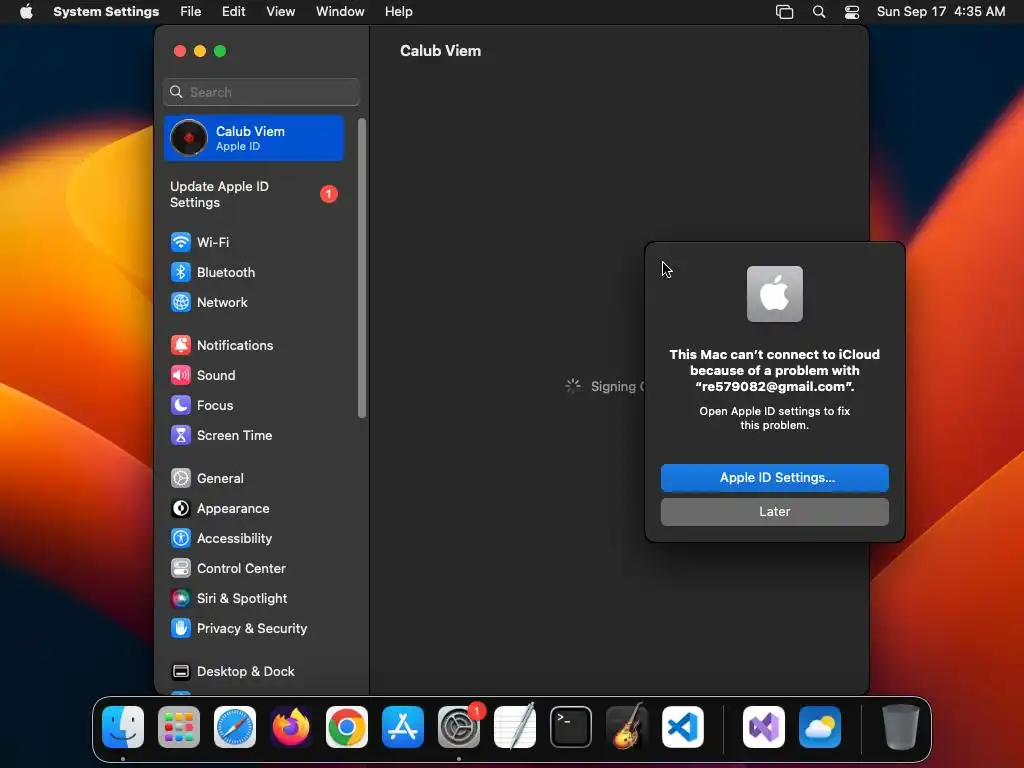This screenshot has height=768, width=1024.
Task: Launch Google Chrome from the Dock
Action: tap(347, 727)
